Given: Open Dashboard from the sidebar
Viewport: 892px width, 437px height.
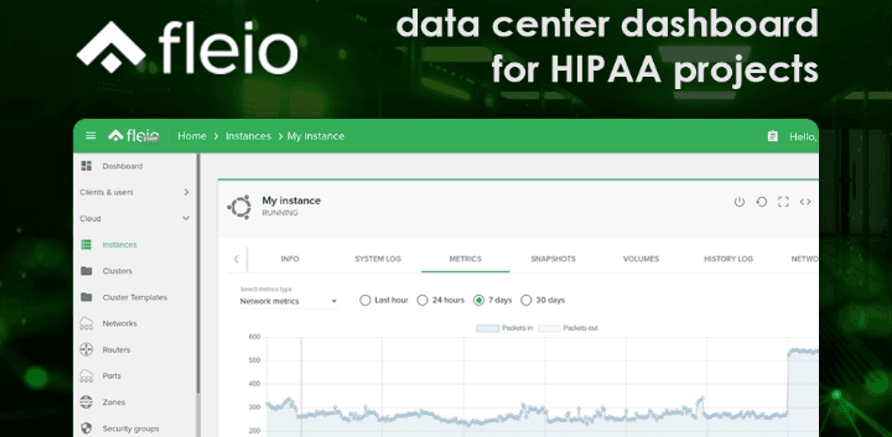Looking at the screenshot, I should 122,166.
